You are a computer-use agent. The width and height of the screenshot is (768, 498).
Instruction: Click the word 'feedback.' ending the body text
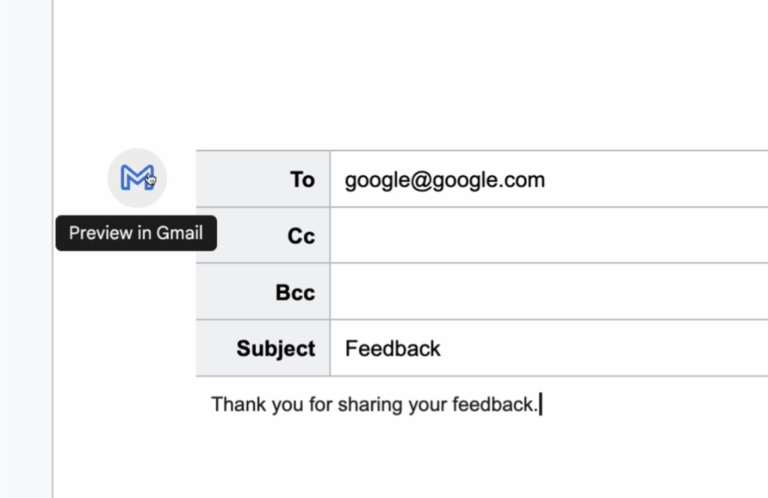[x=495, y=404]
